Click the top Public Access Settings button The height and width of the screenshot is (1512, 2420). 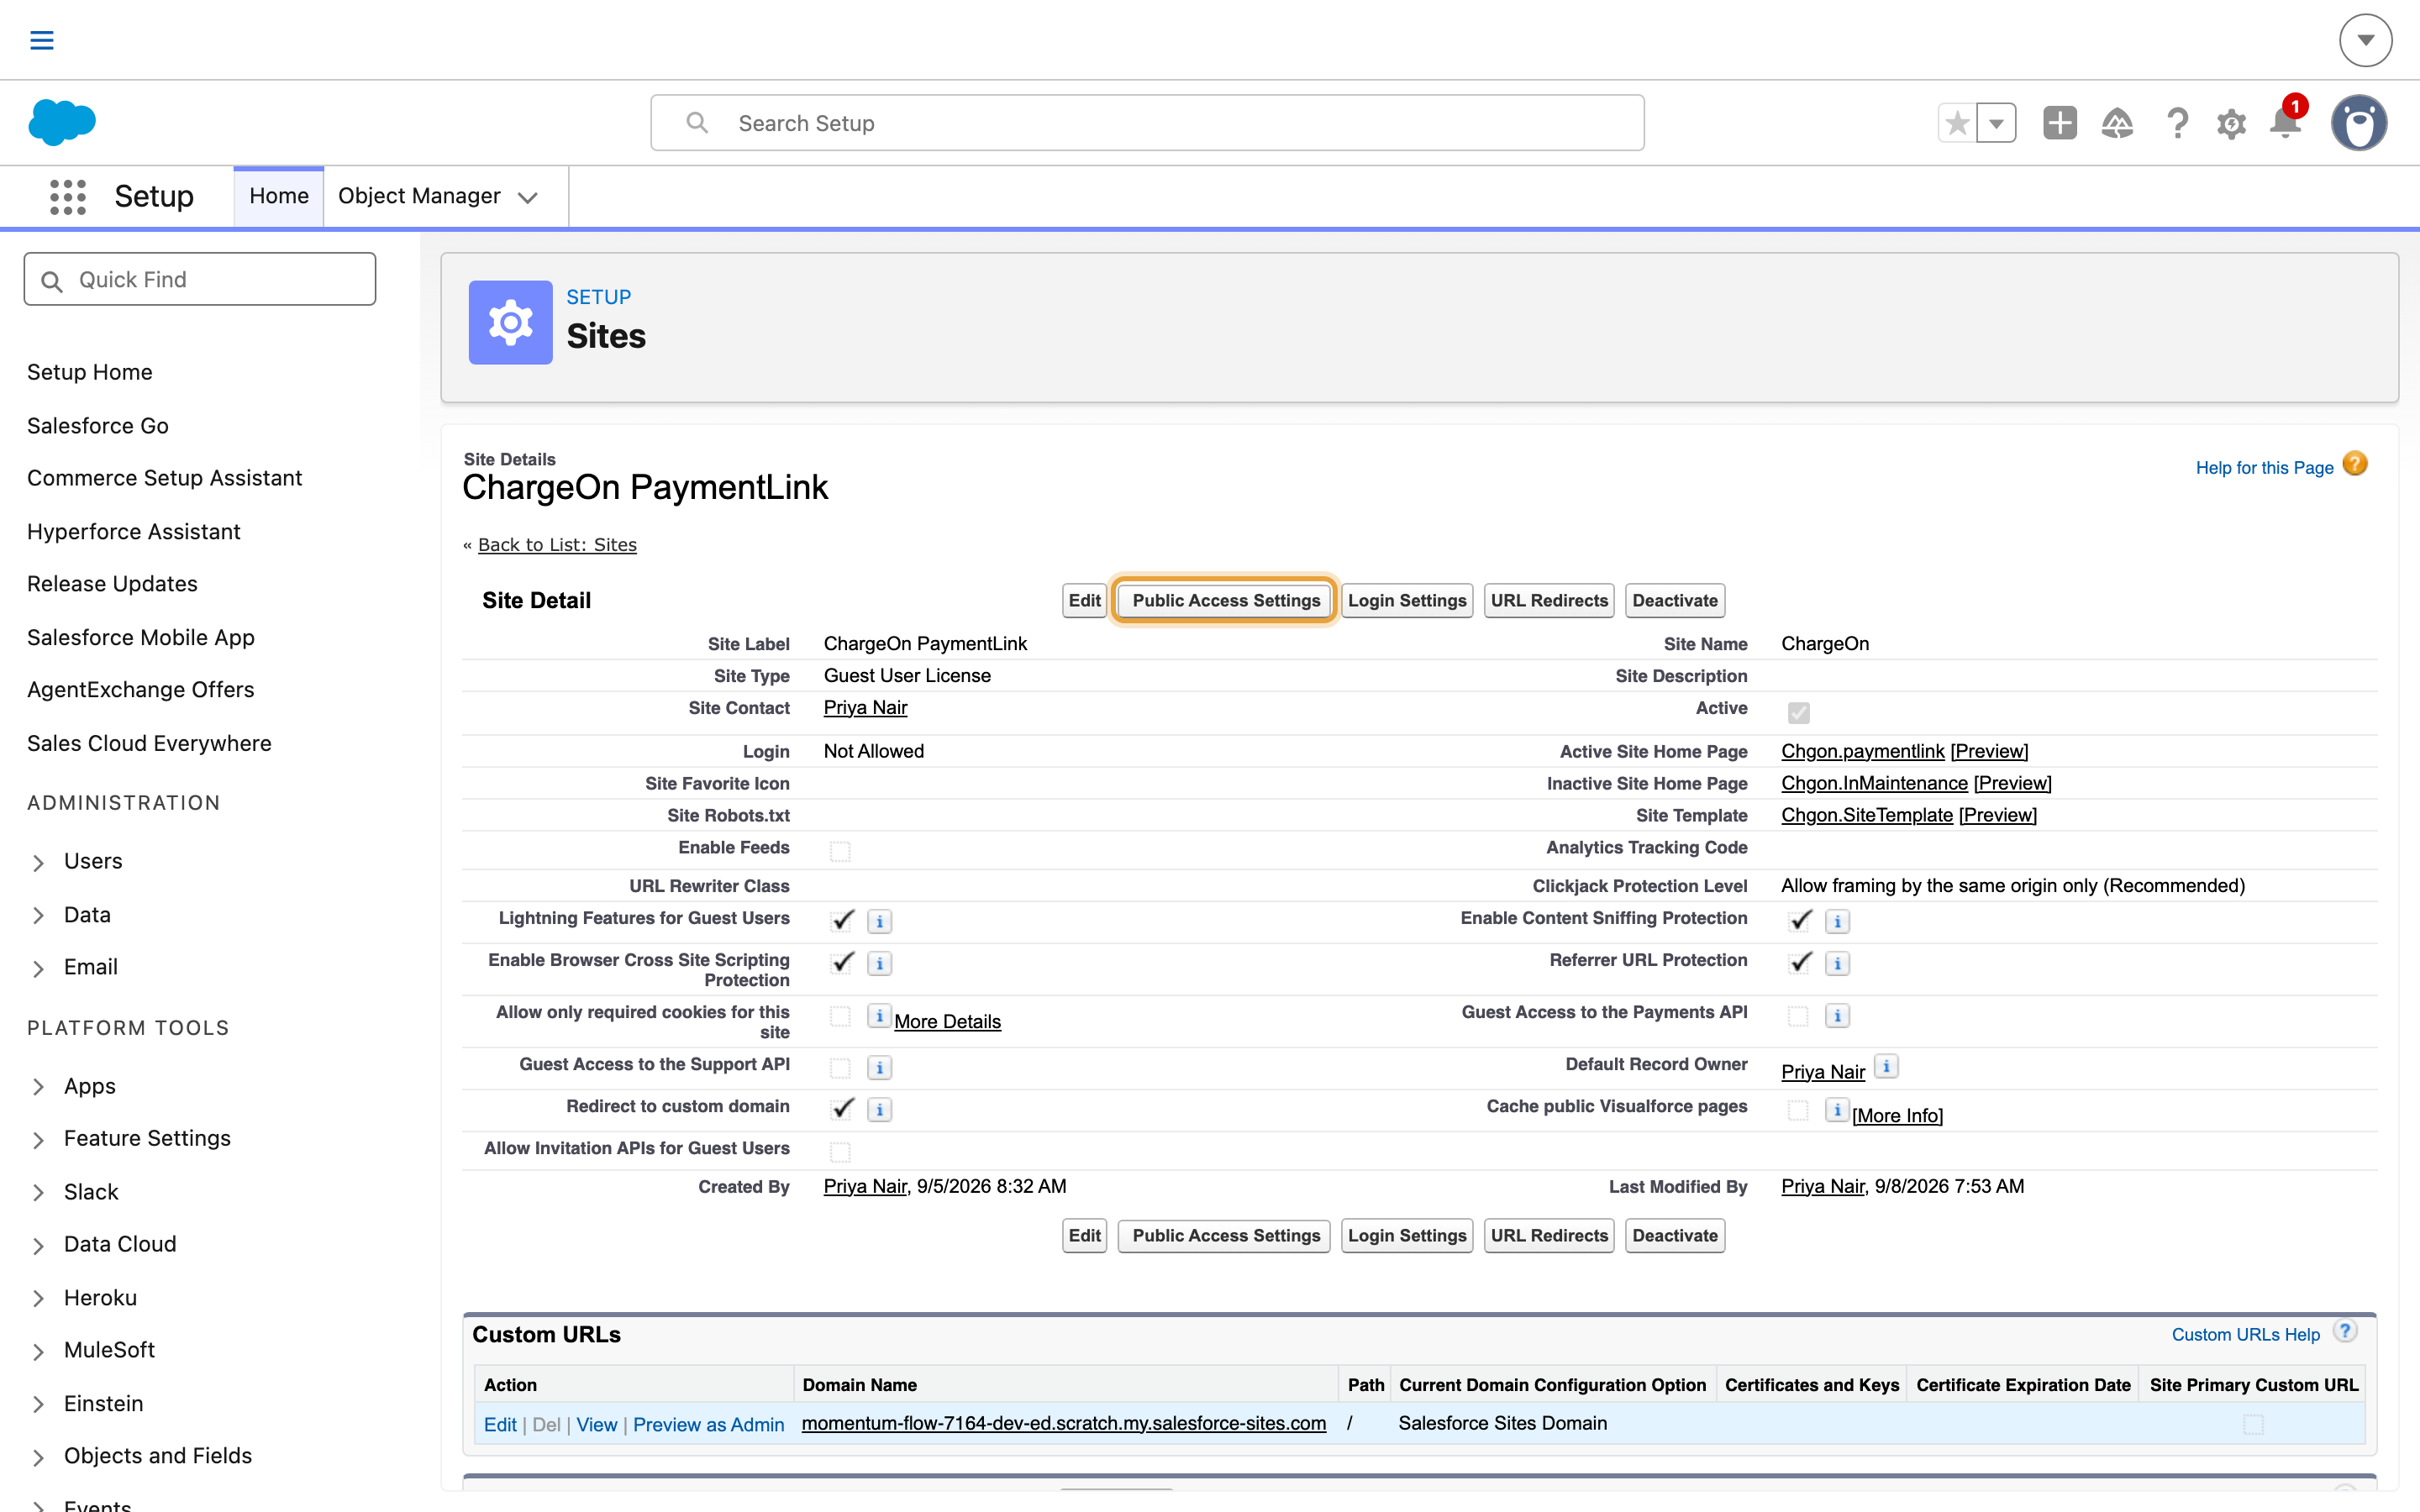(x=1225, y=600)
